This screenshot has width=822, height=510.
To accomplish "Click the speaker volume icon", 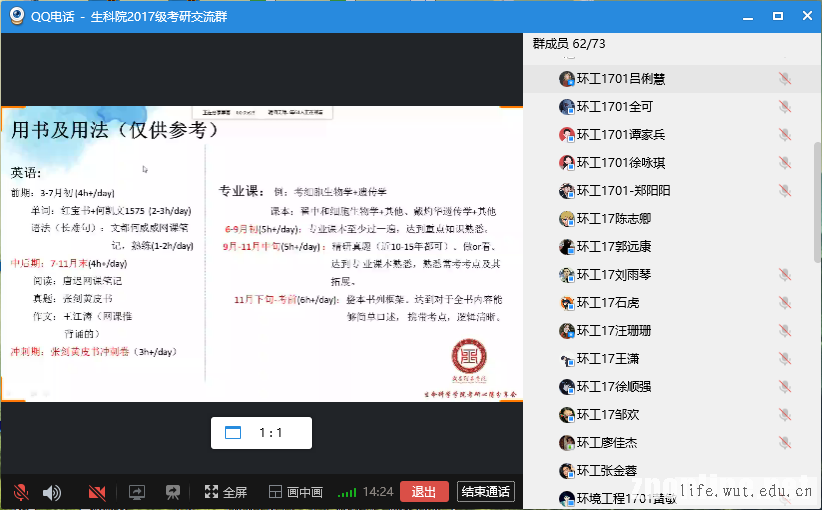I will click(51, 492).
